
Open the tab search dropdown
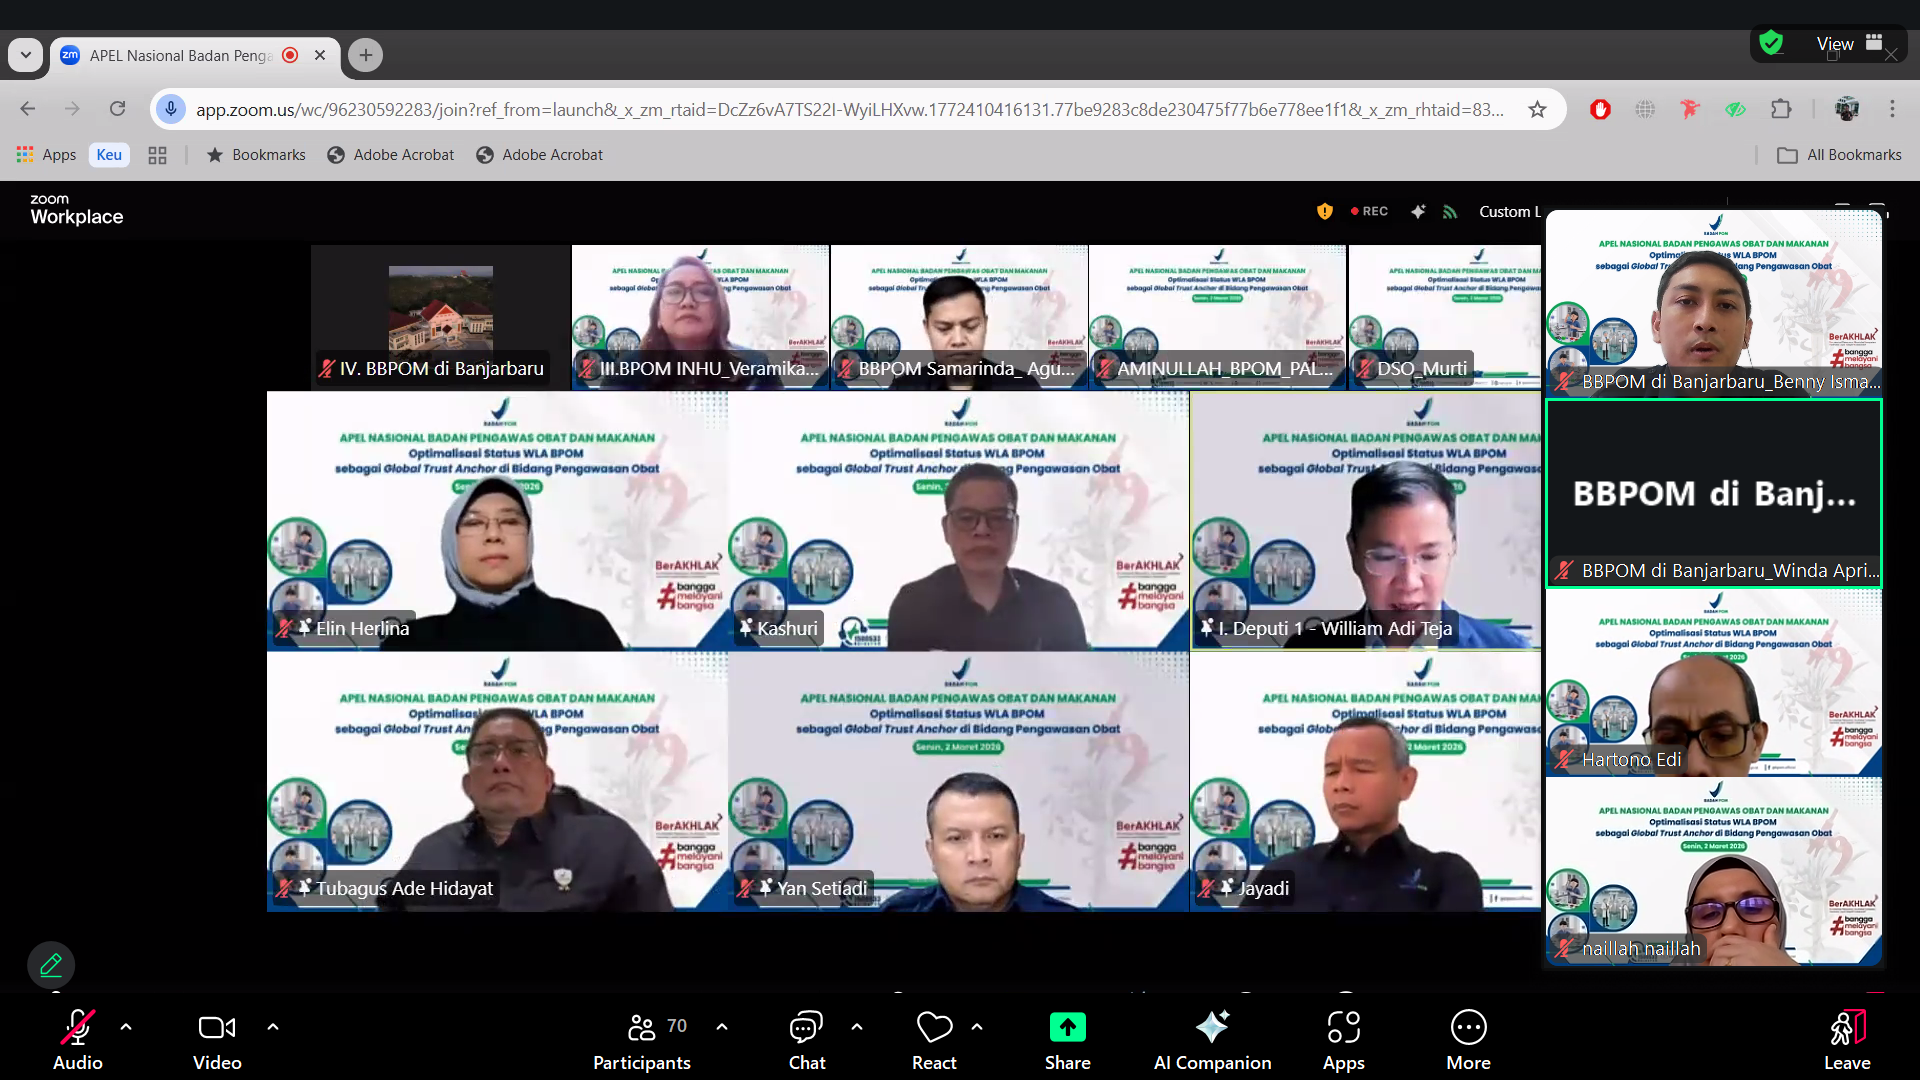(x=26, y=55)
